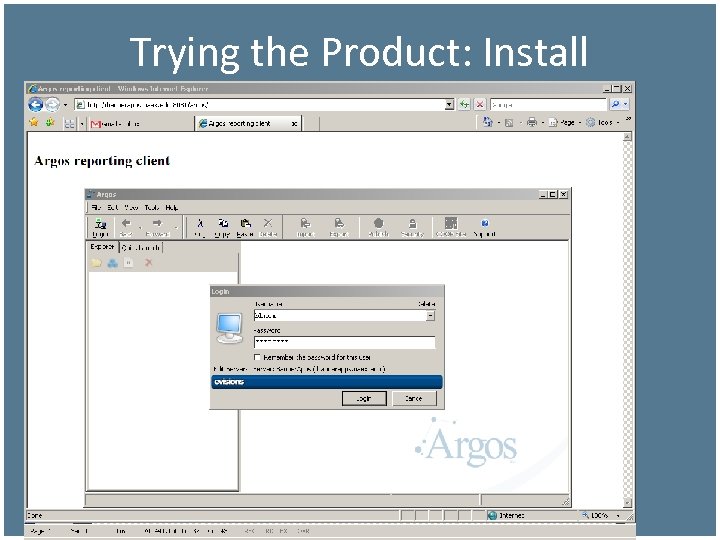This screenshot has width=720, height=540.
Task: Click the Add to Favorites icon in IE
Action: [50, 122]
